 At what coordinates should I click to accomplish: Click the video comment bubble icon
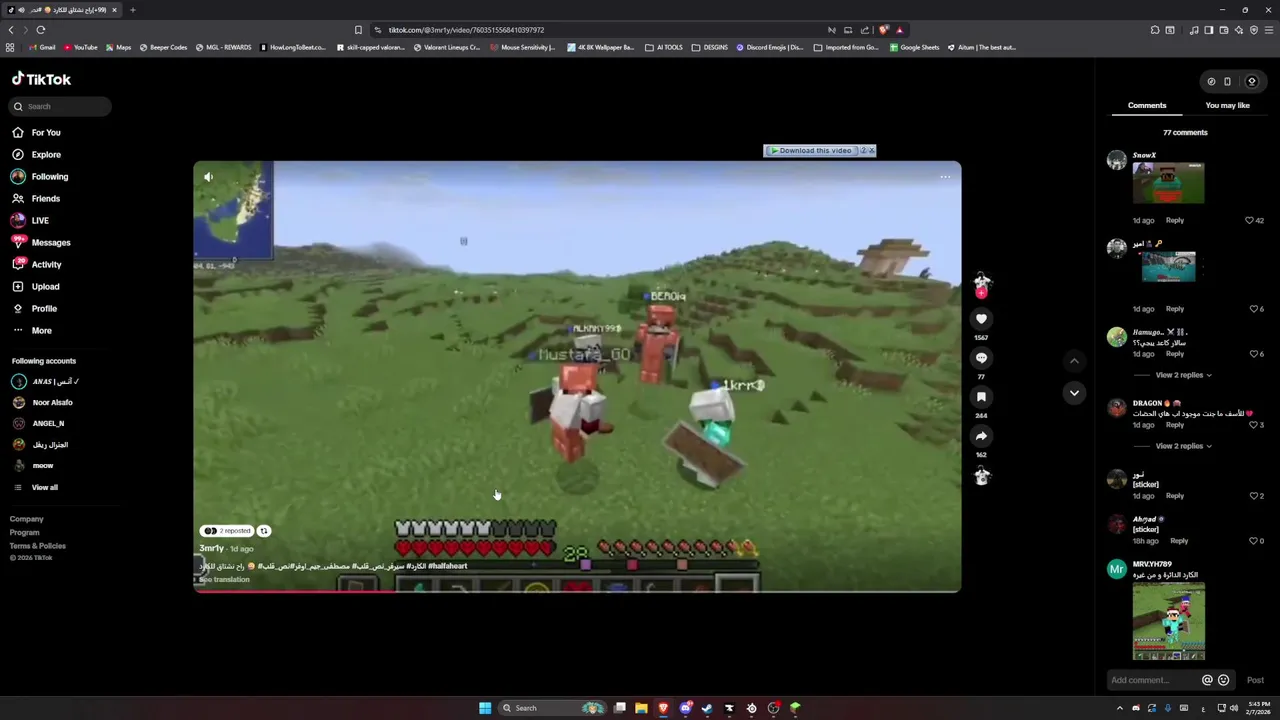click(981, 358)
